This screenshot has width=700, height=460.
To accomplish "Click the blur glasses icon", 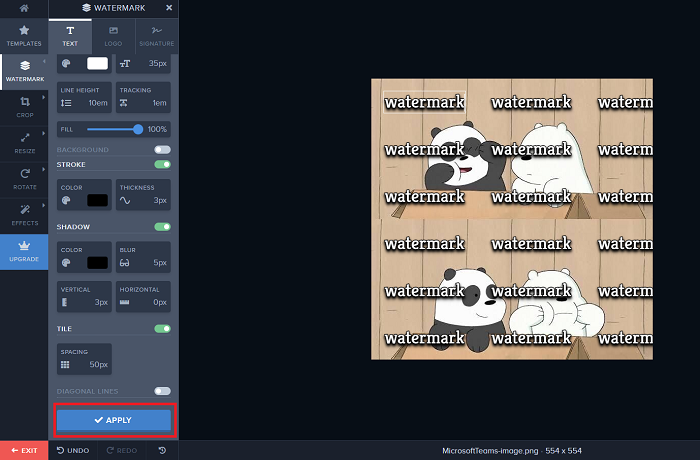I will (125, 263).
